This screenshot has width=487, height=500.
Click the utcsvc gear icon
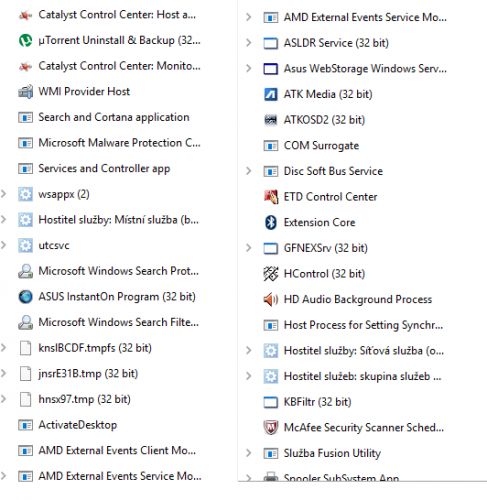pos(25,246)
